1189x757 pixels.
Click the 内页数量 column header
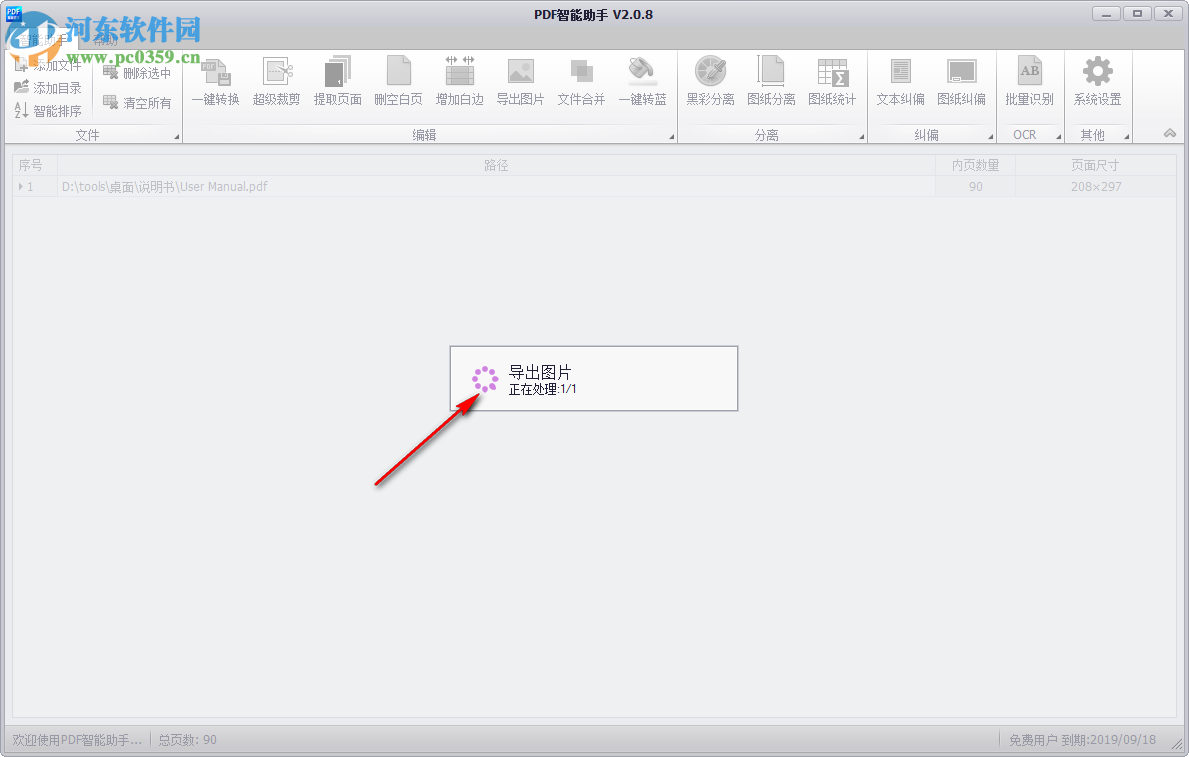click(x=976, y=165)
